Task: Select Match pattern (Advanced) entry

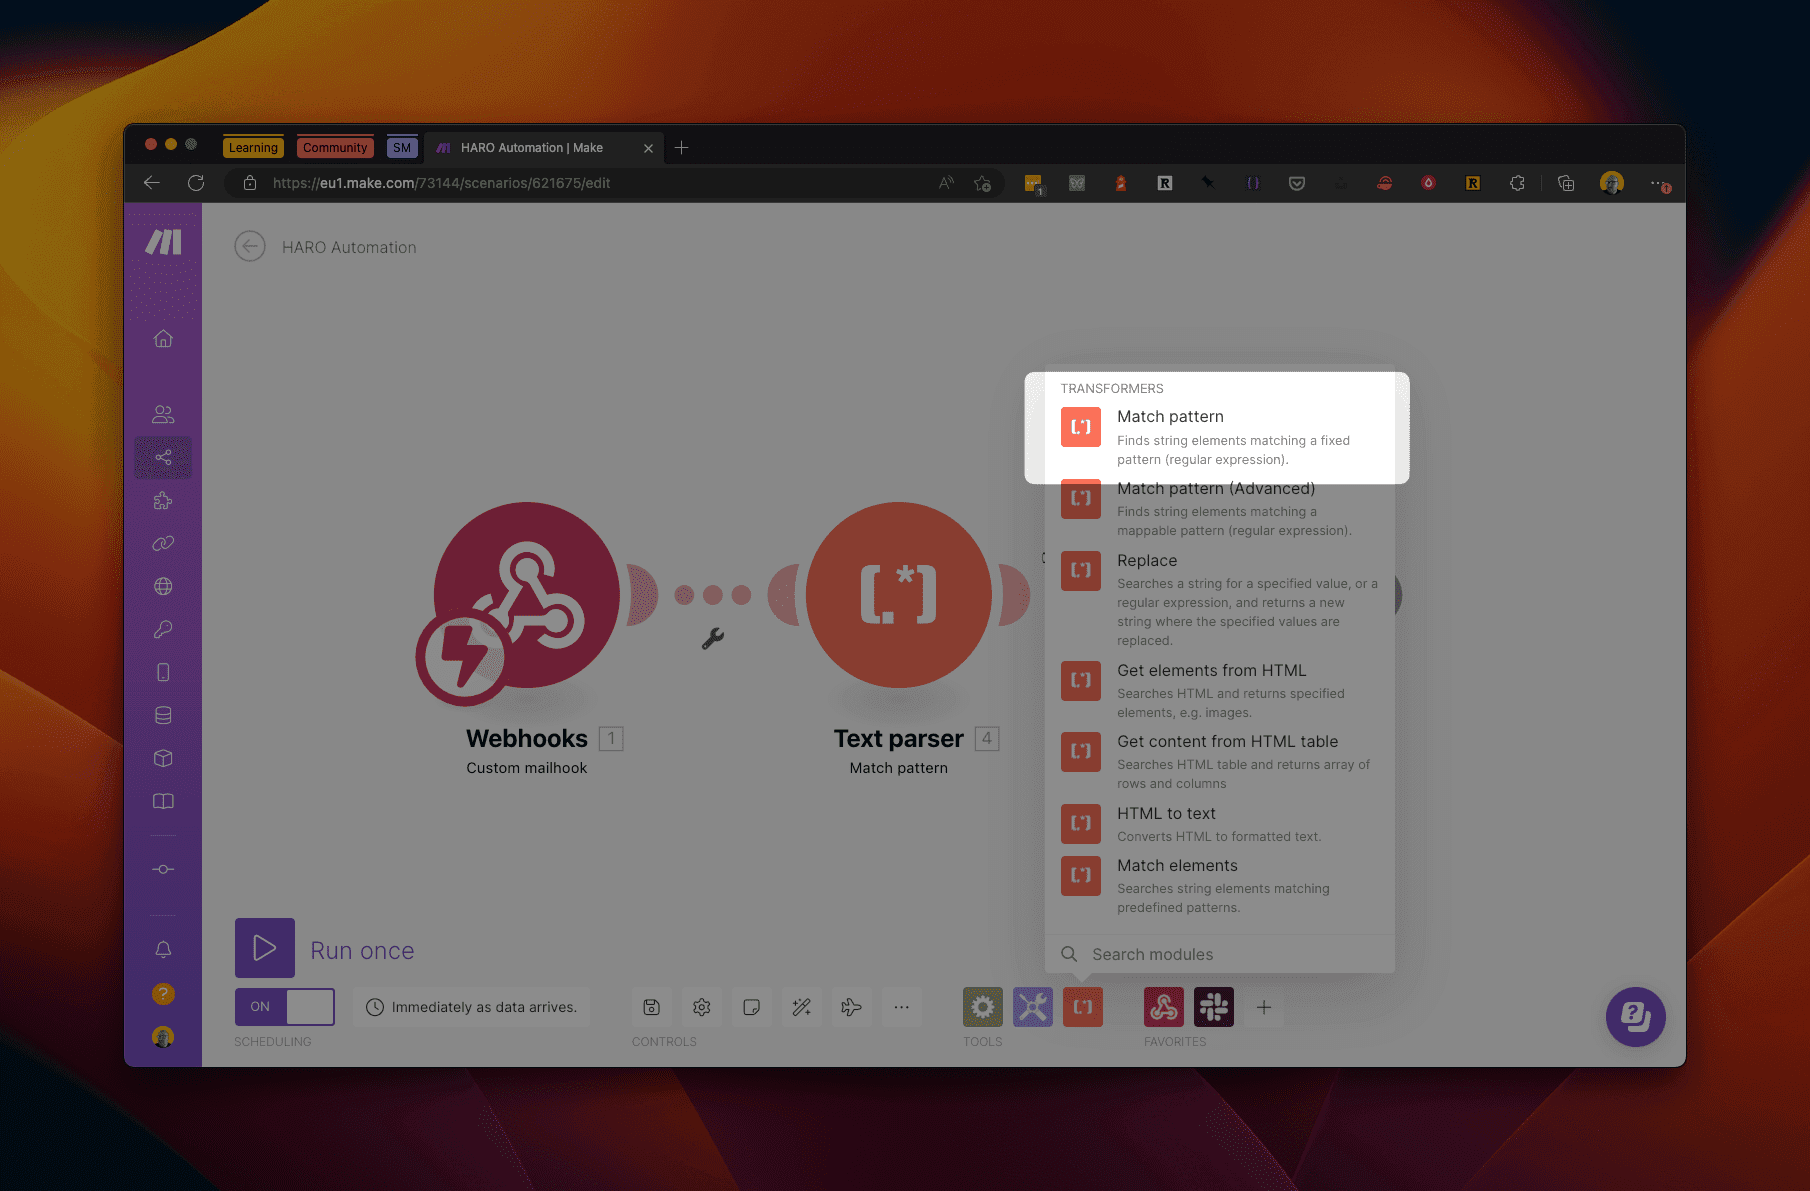Action: 1219,508
